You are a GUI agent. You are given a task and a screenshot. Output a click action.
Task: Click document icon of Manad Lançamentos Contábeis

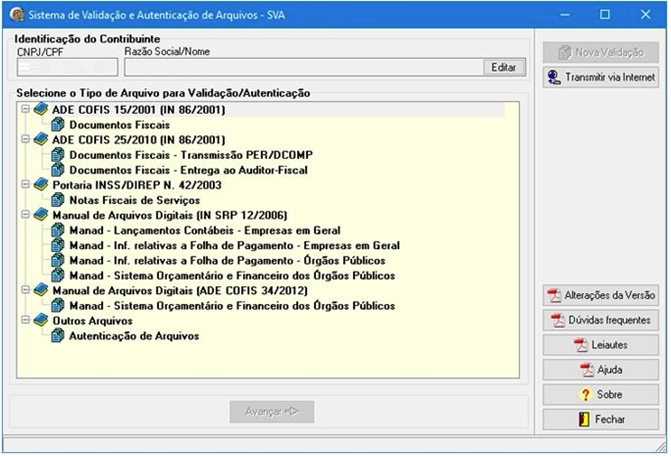point(58,230)
